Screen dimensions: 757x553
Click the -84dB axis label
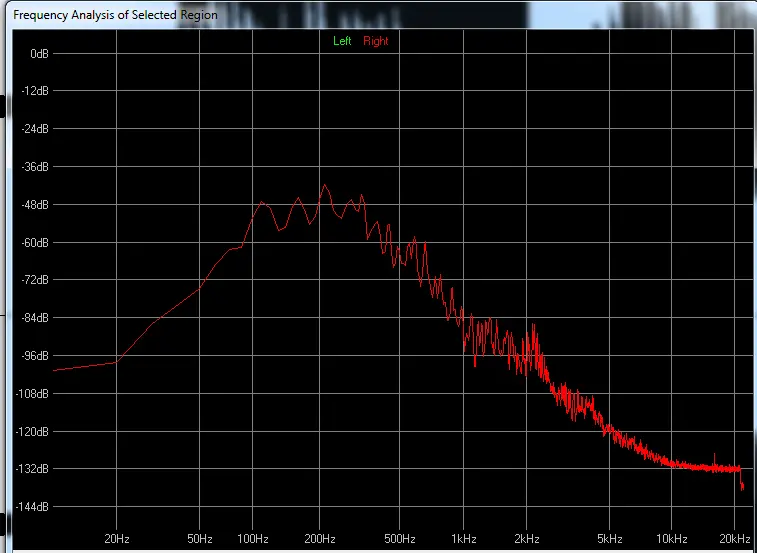point(35,318)
